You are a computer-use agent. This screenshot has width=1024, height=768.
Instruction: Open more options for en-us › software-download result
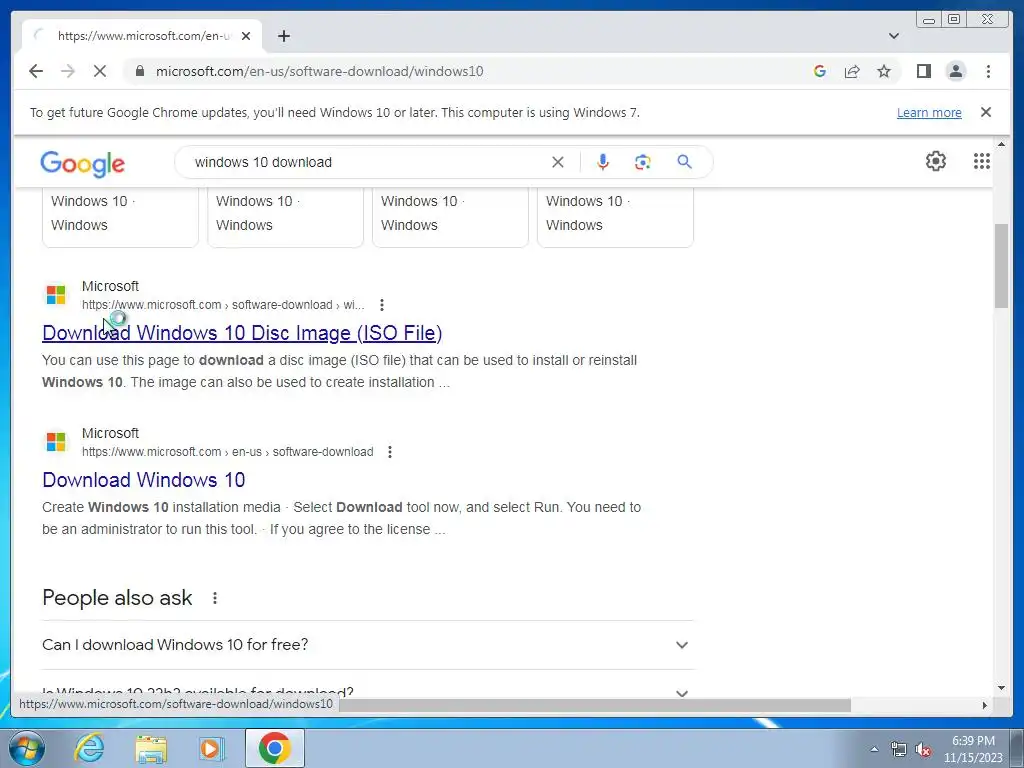coord(389,452)
